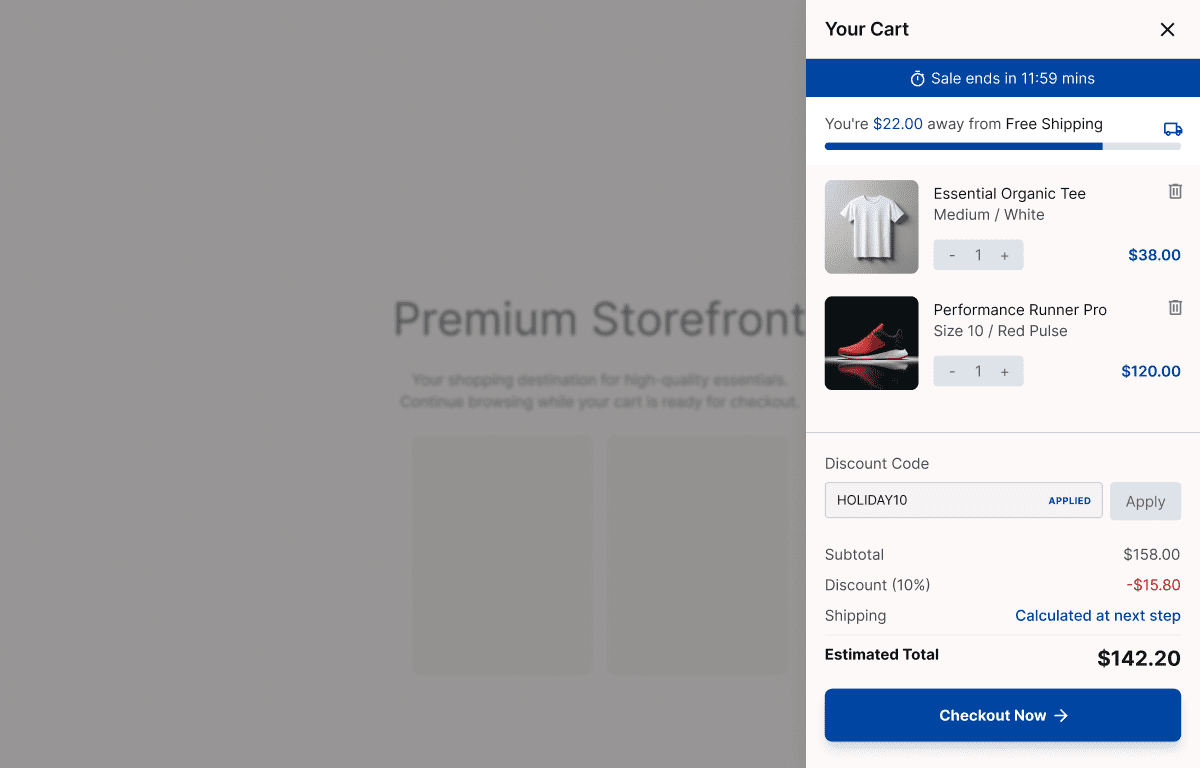
Task: Proceed with the Checkout Now button
Action: [1003, 715]
